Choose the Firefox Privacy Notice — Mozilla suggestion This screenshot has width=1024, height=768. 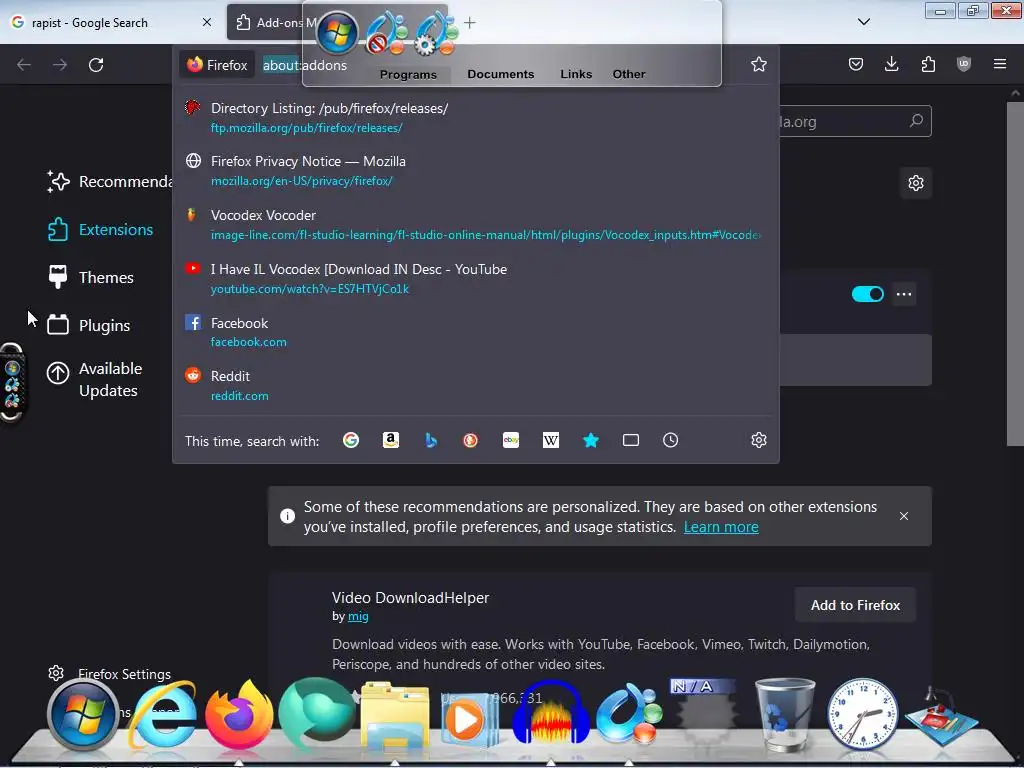(475, 170)
